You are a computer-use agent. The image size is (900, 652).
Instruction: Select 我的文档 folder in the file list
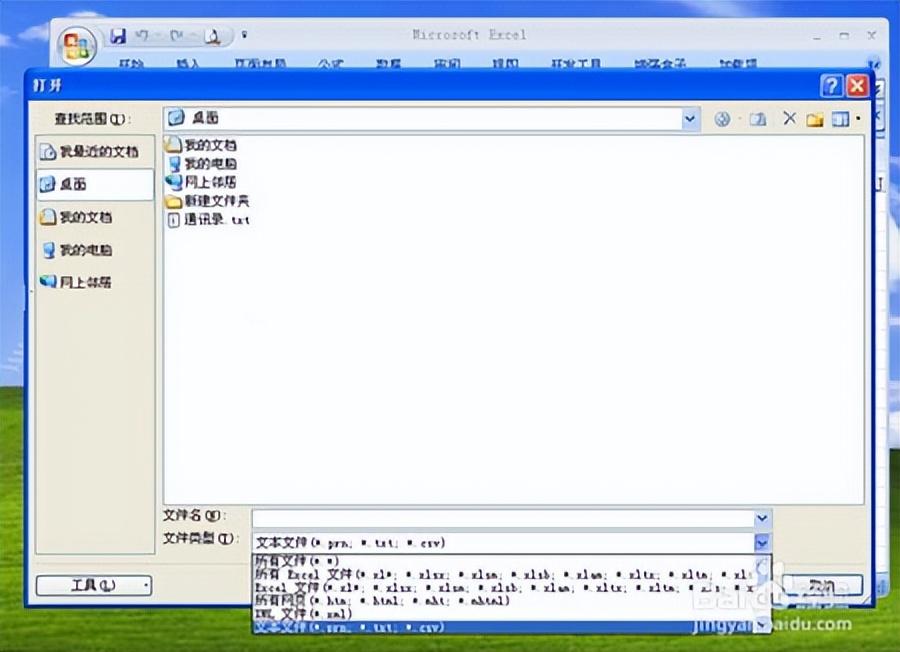202,145
